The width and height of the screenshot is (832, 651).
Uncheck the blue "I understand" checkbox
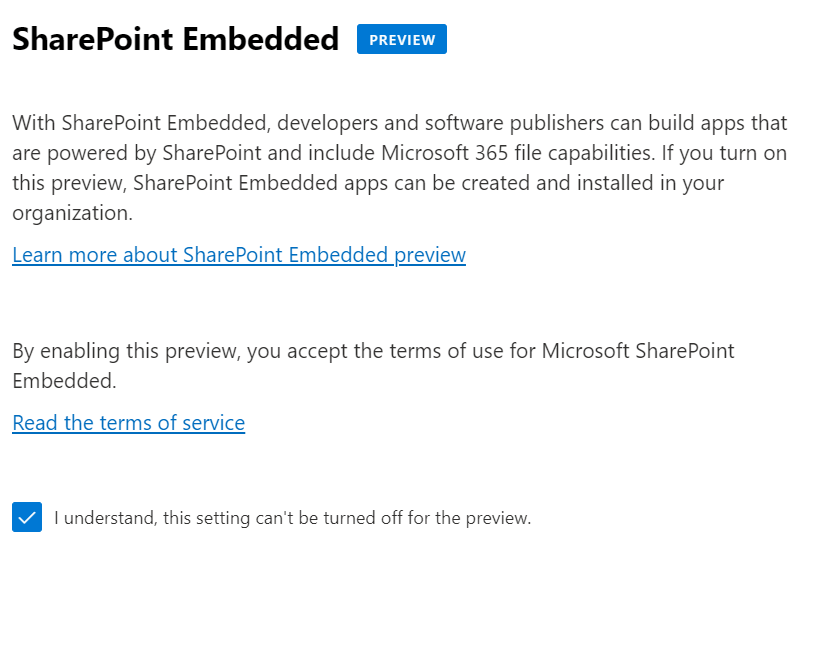coord(27,517)
